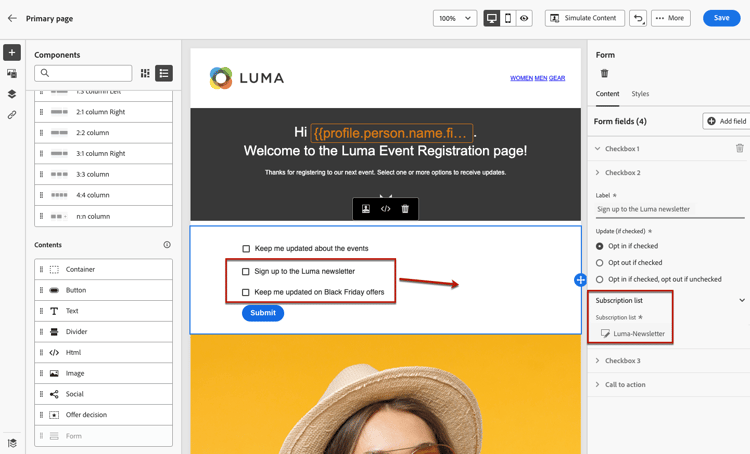Select the n:n column component
The image size is (750, 454).
(103, 216)
